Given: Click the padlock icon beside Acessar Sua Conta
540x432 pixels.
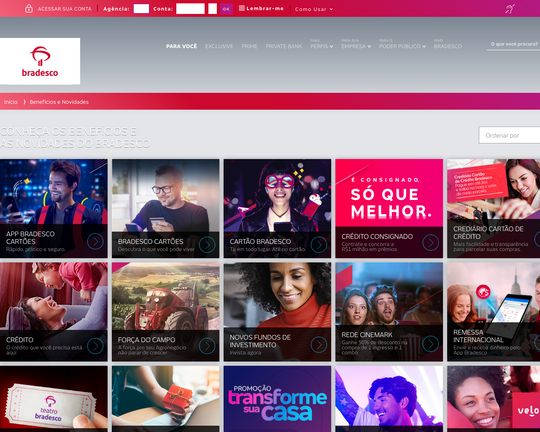Looking at the screenshot, I should point(29,8).
